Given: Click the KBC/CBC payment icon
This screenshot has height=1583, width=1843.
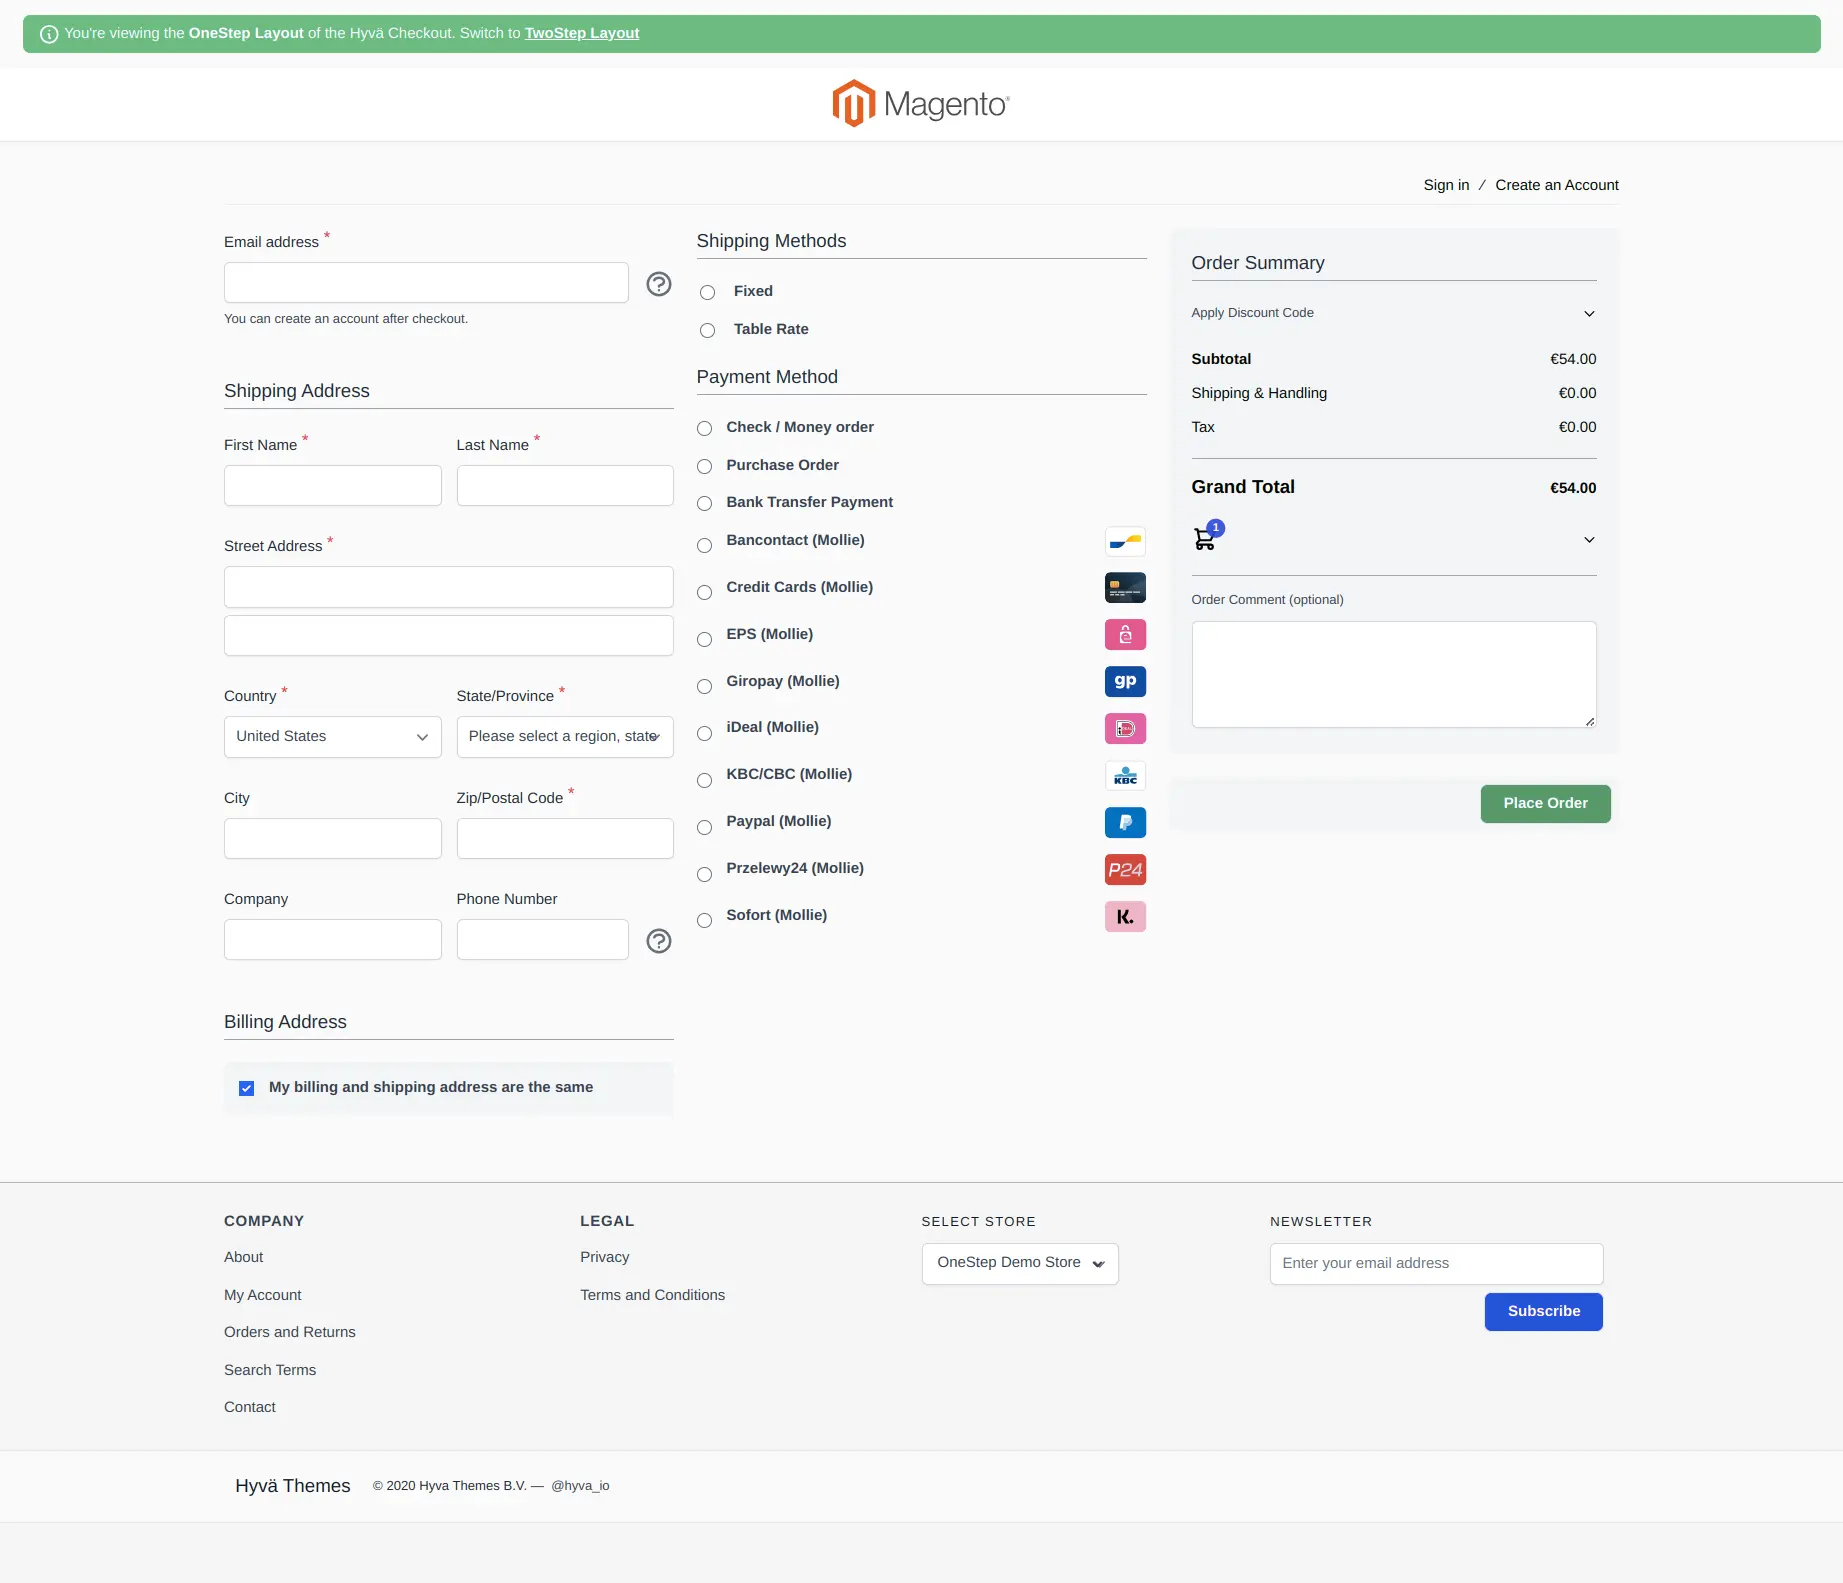Looking at the screenshot, I should pos(1124,775).
